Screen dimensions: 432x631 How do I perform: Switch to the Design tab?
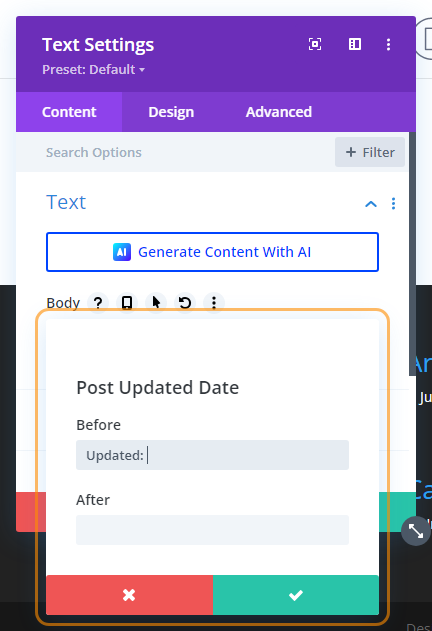(x=171, y=112)
